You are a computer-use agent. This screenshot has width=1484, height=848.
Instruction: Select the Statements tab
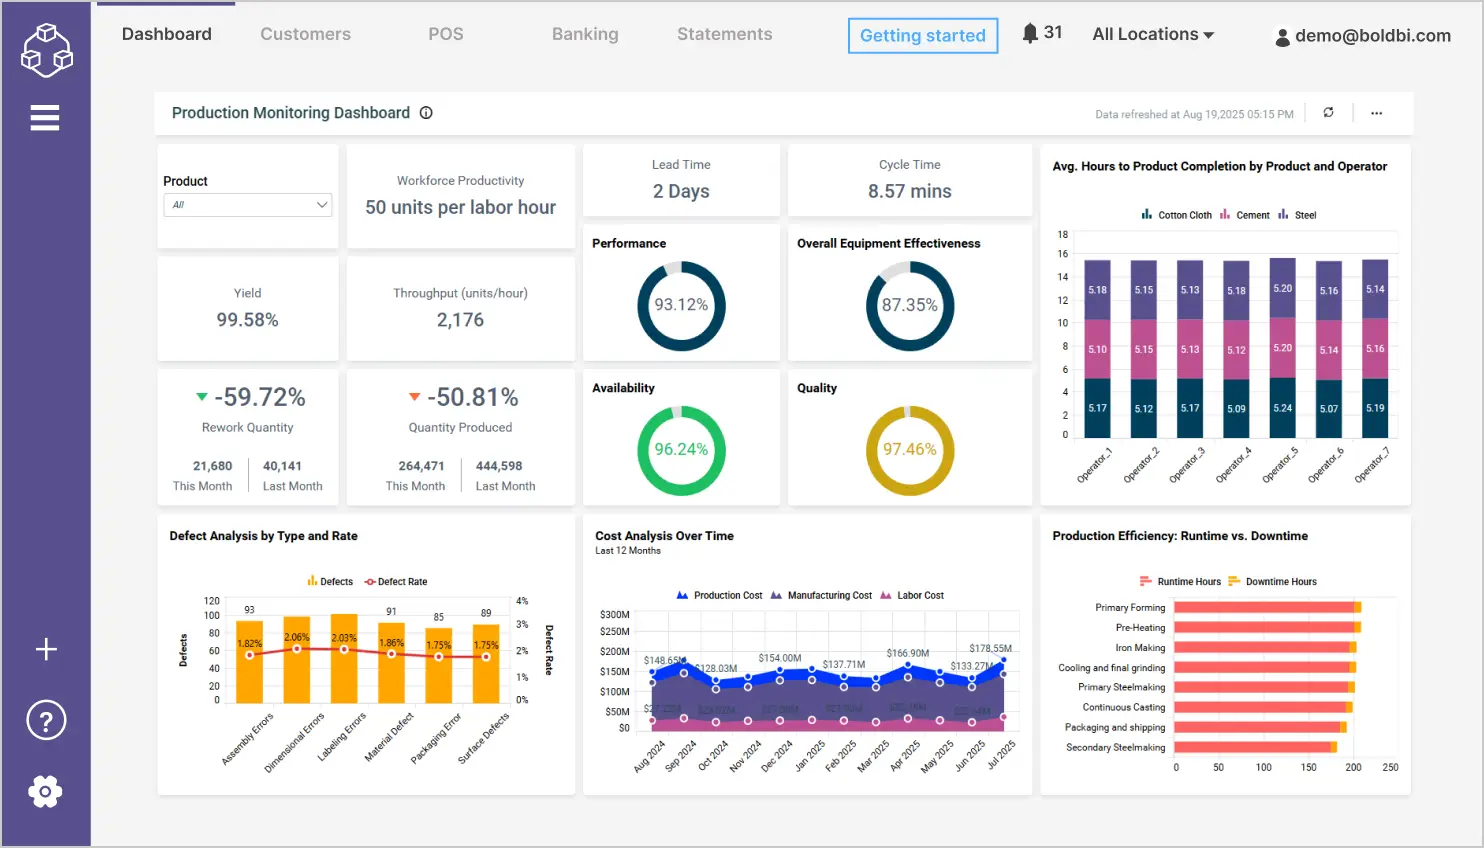[x=724, y=33]
